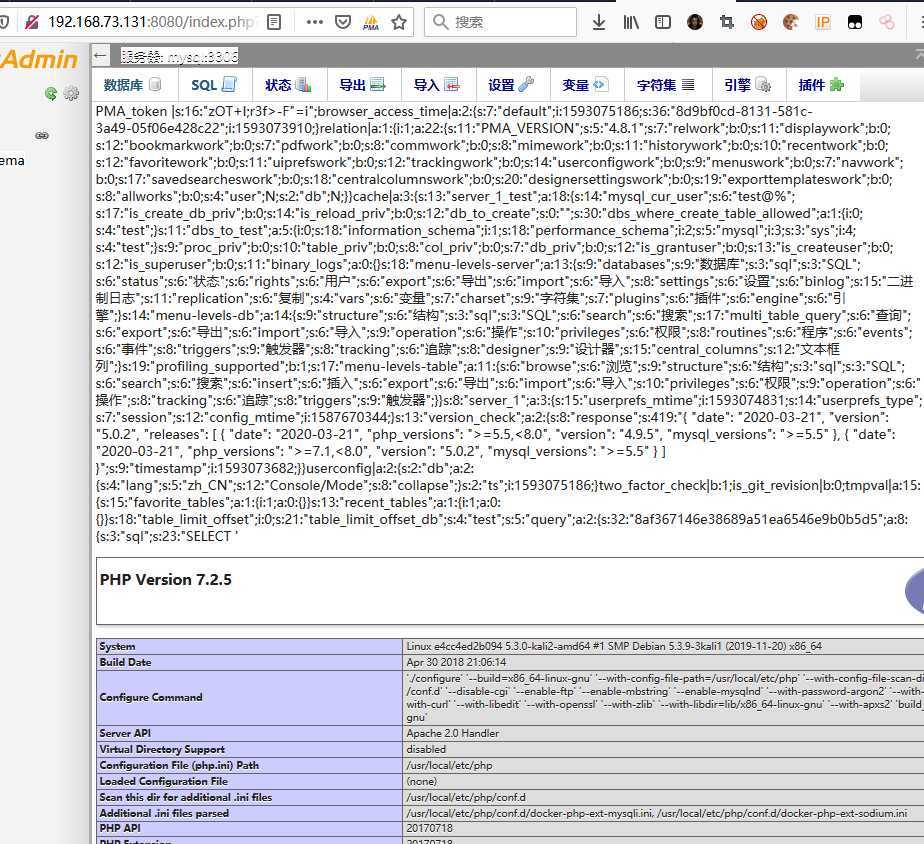Collapse the navigation panel with arrow button
The width and height of the screenshot is (924, 844).
tap(100, 56)
